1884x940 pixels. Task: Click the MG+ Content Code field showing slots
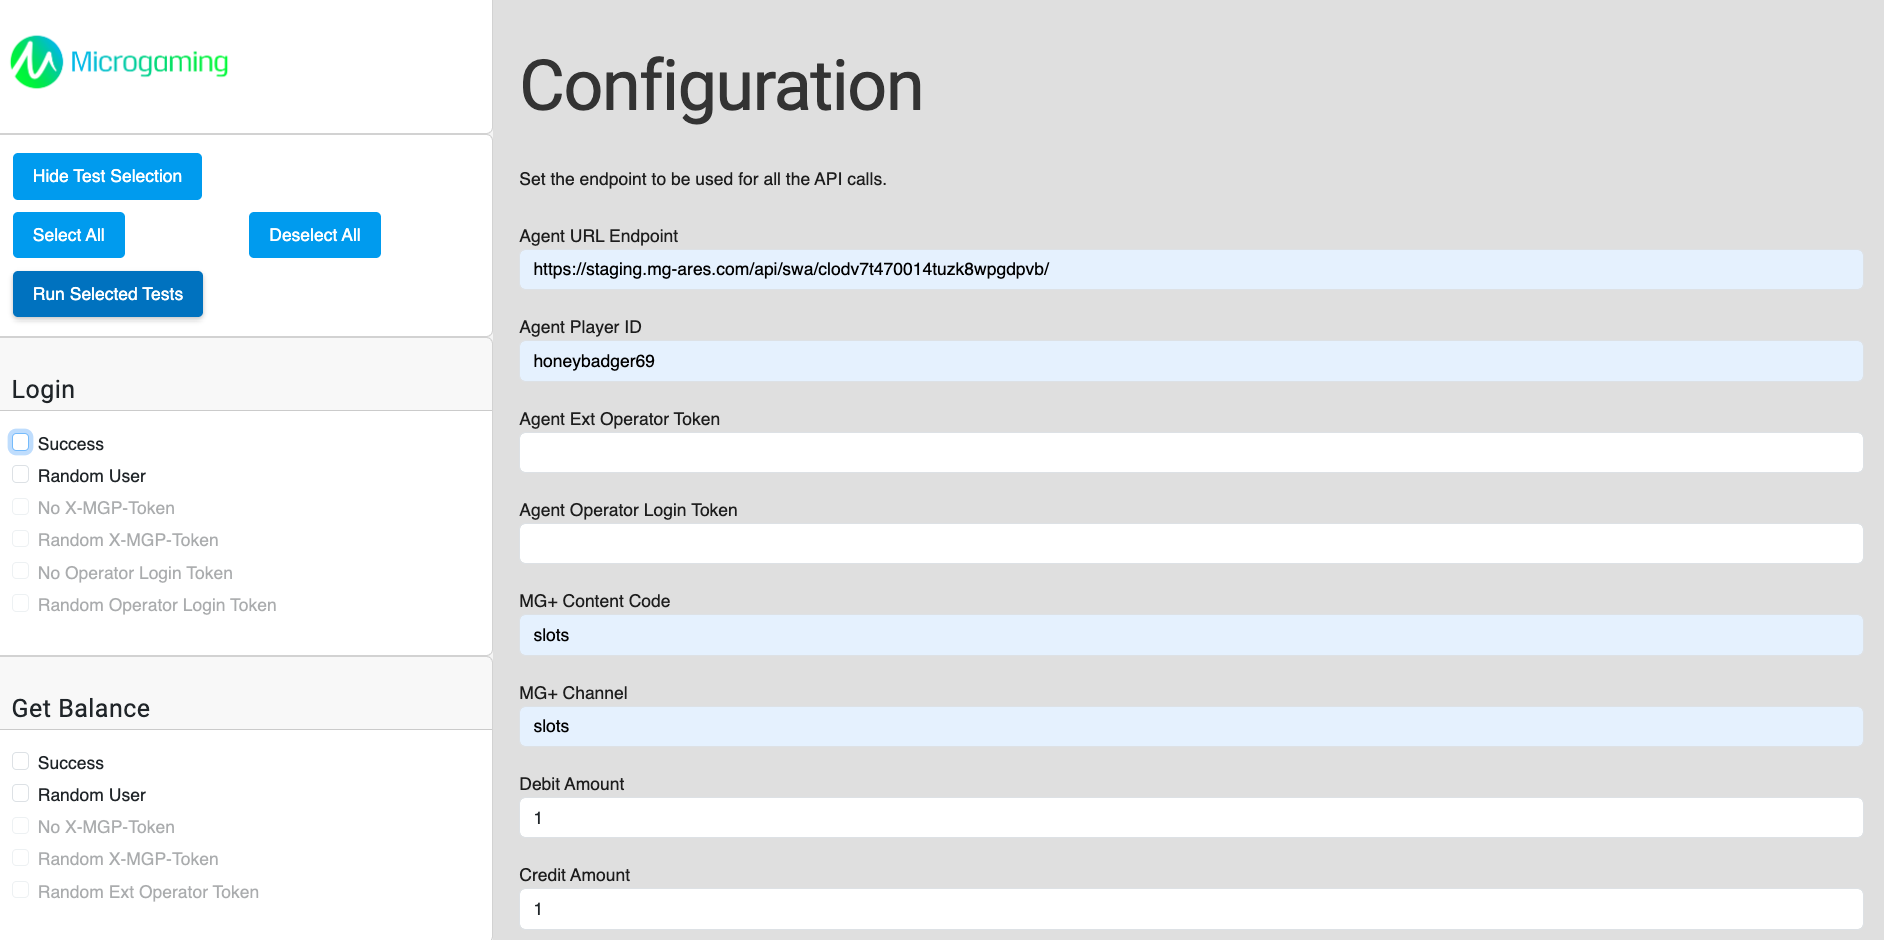pyautogui.click(x=1190, y=634)
